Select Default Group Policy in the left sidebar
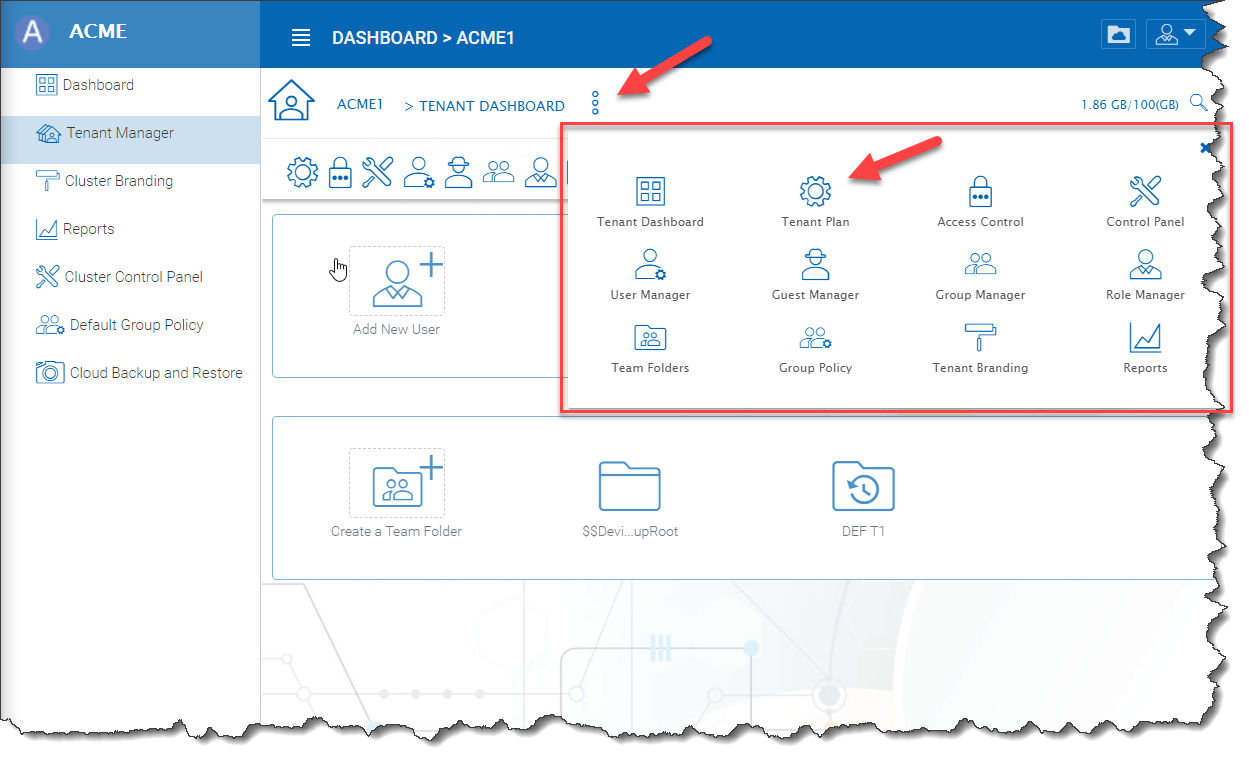Image resolution: width=1249 pixels, height=762 pixels. 130,325
